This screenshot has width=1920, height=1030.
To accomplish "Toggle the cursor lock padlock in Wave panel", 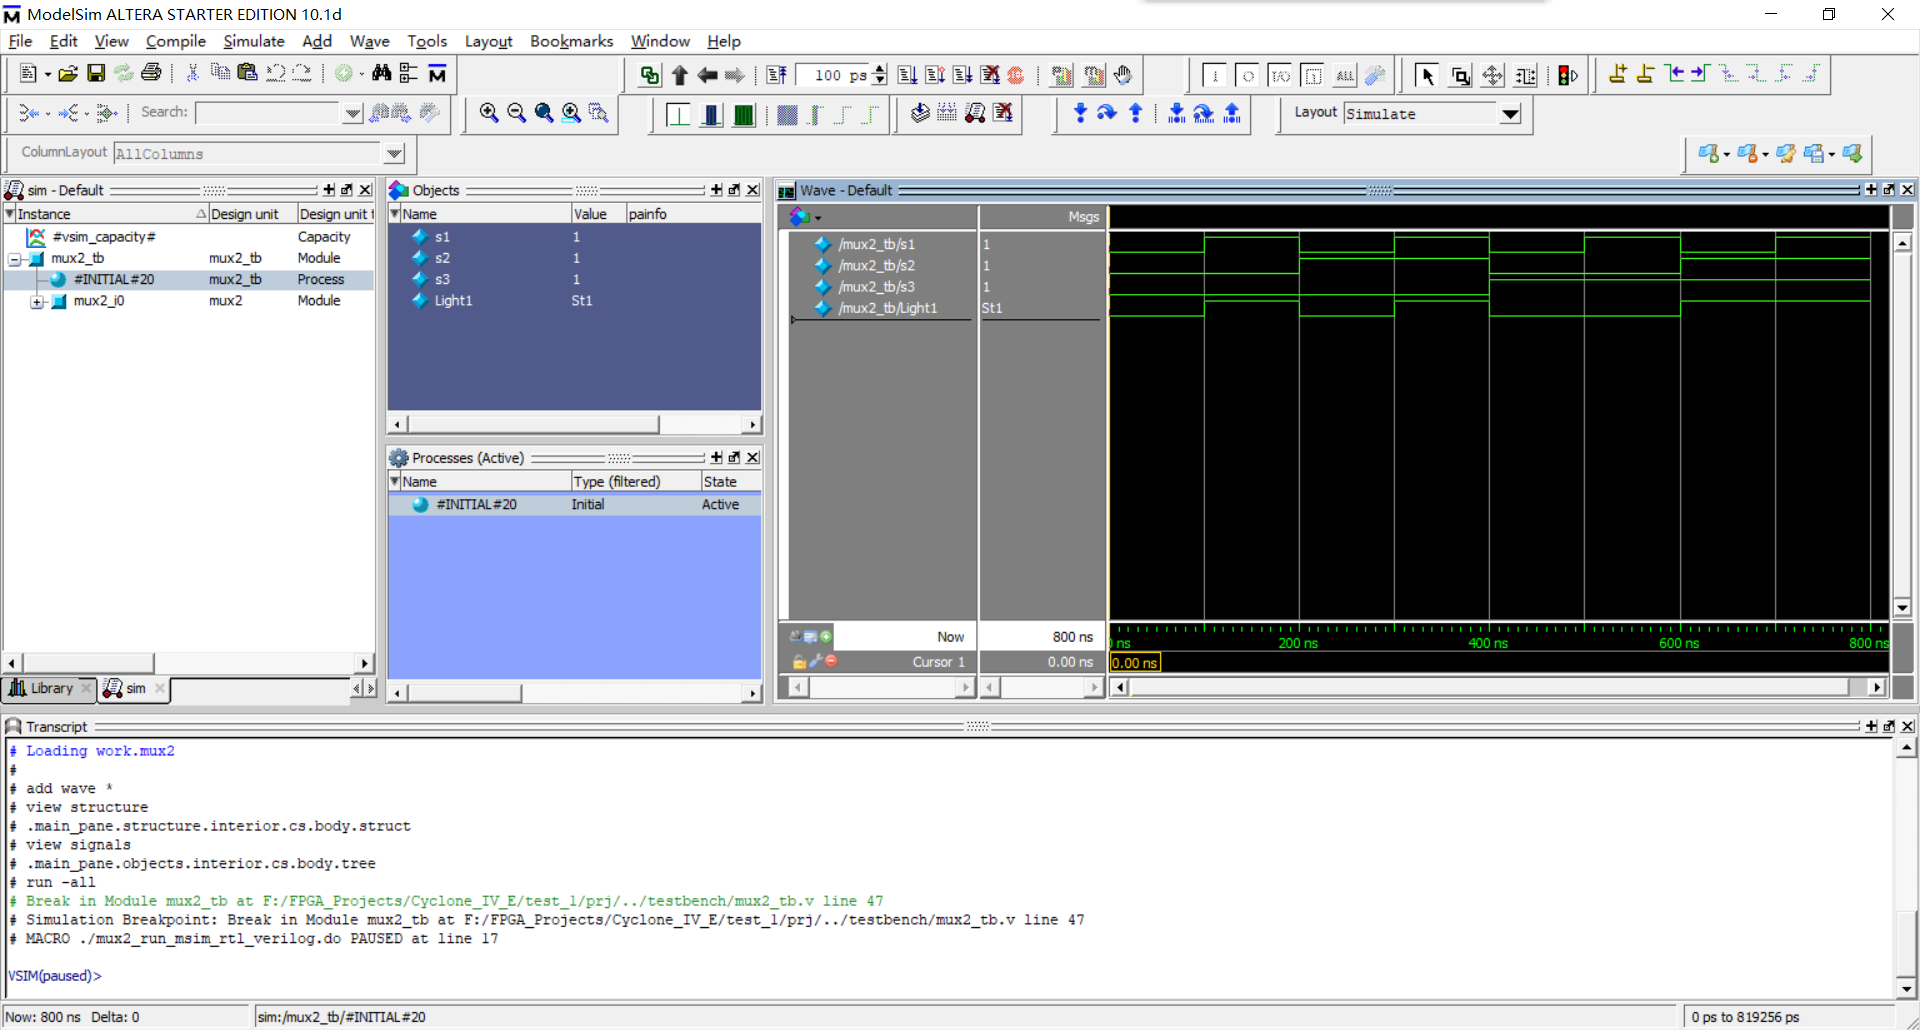I will pos(799,662).
